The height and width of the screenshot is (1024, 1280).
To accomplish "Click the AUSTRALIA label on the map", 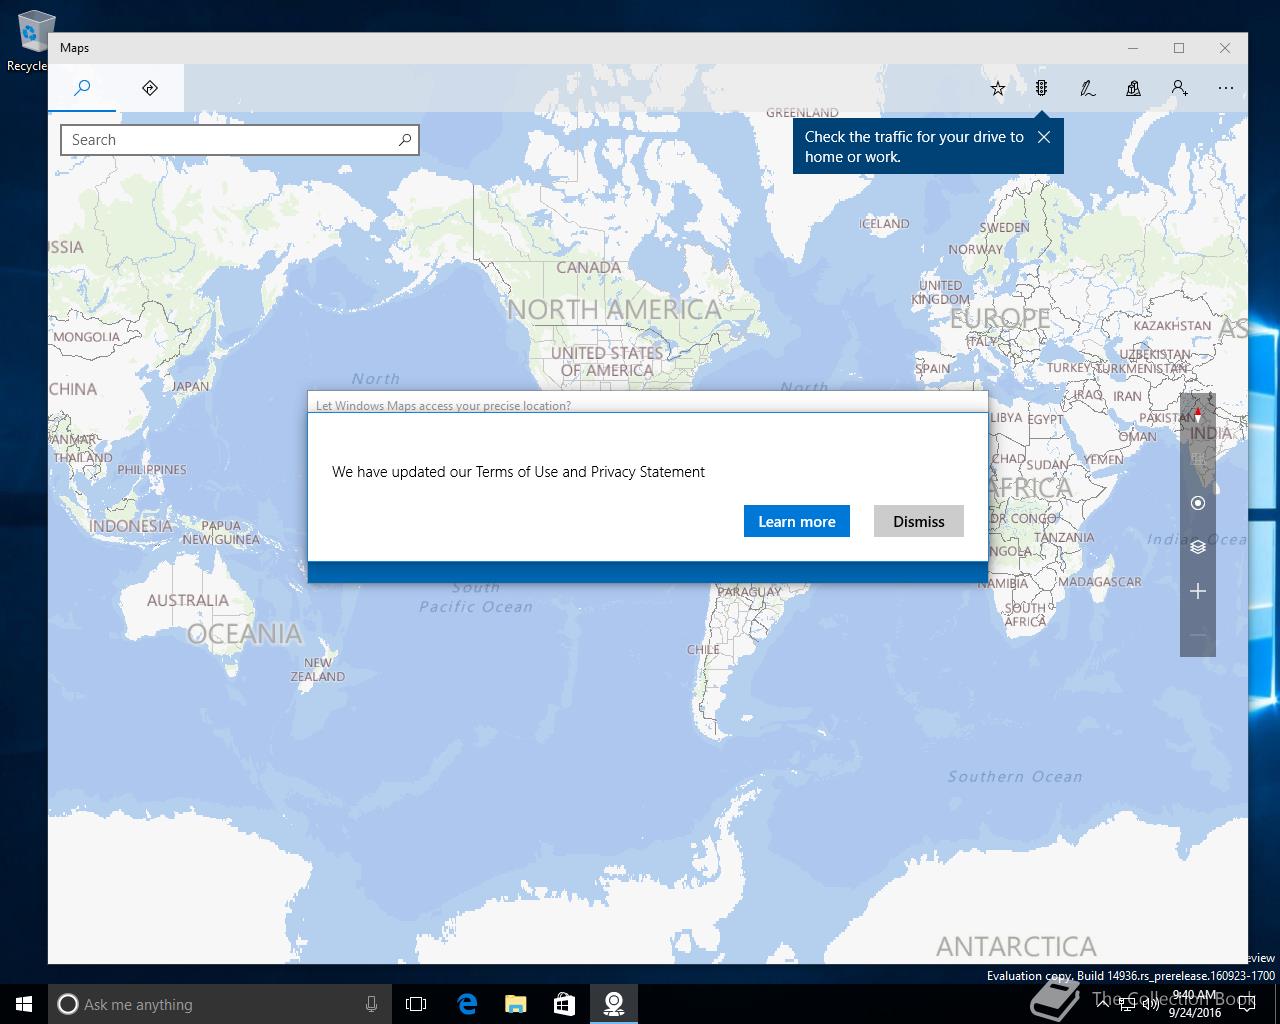I will click(187, 600).
